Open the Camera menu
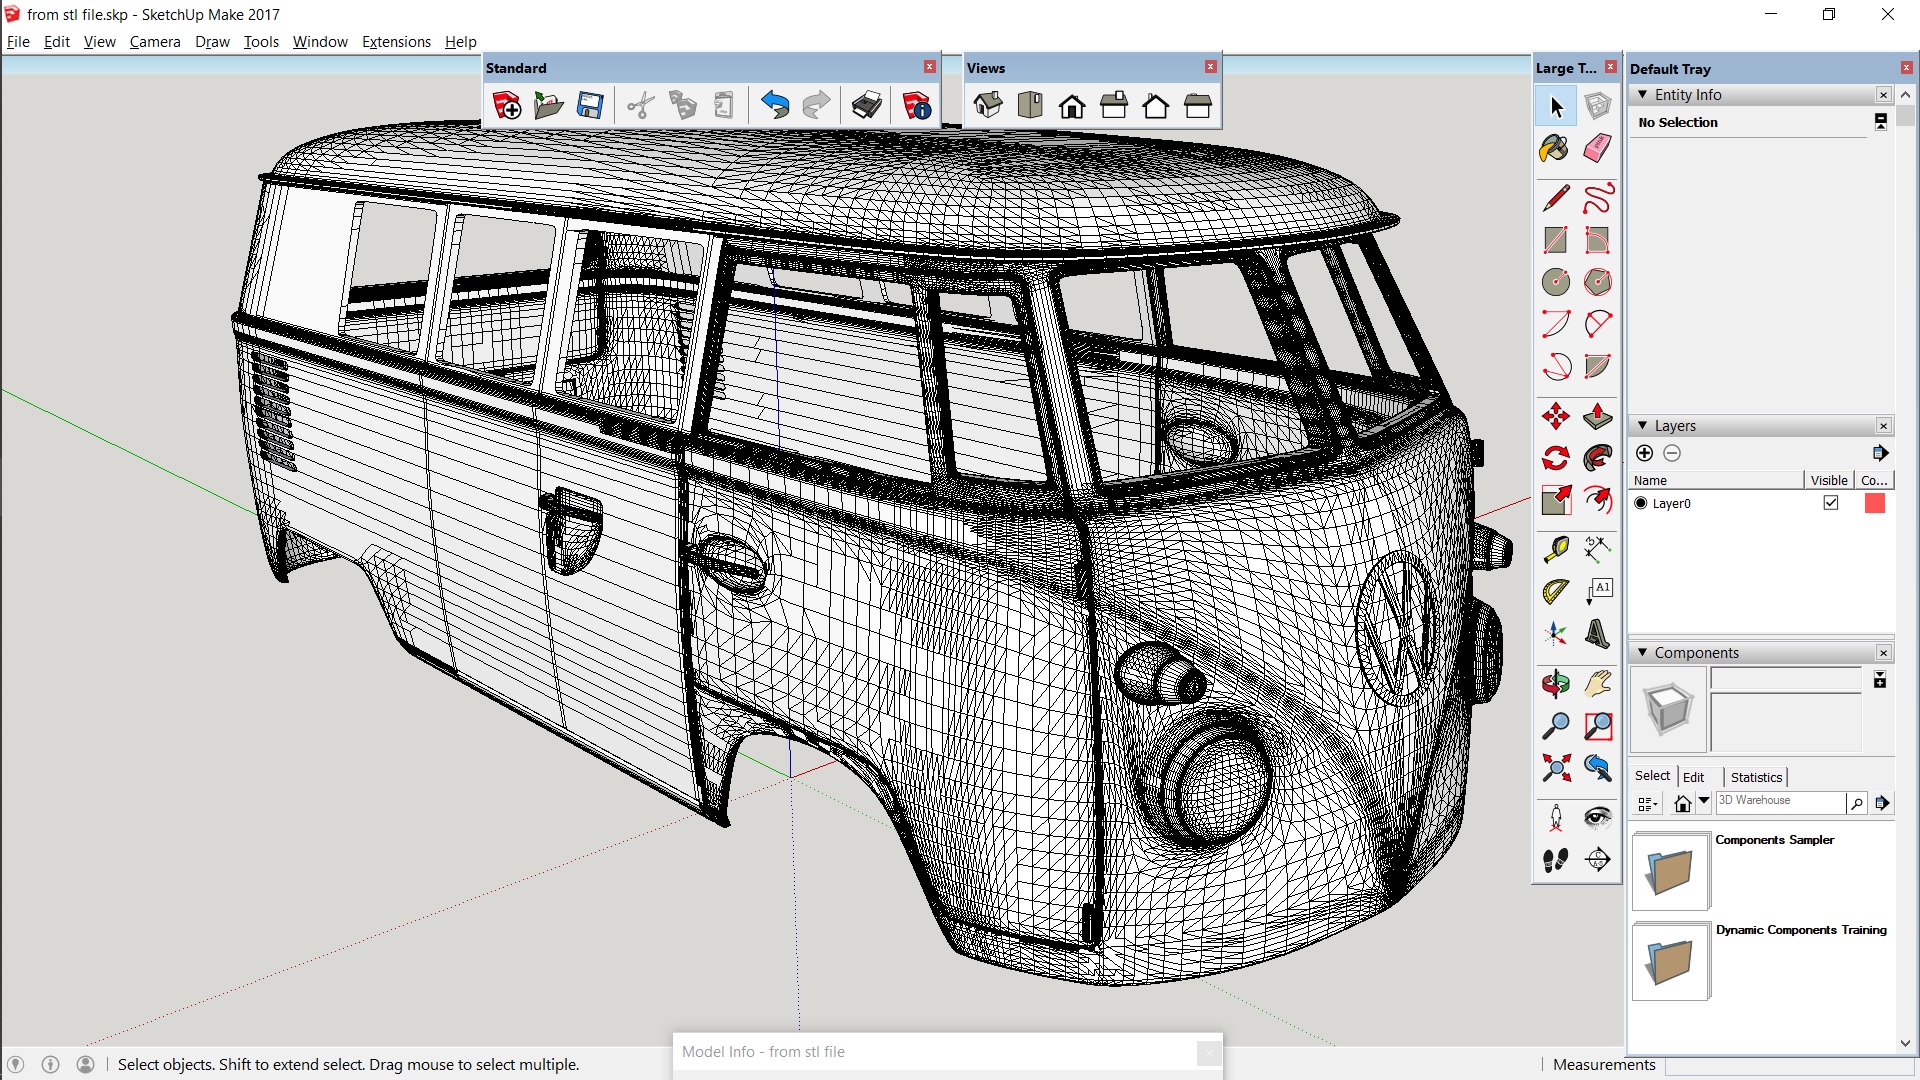The image size is (1920, 1080). (x=155, y=42)
